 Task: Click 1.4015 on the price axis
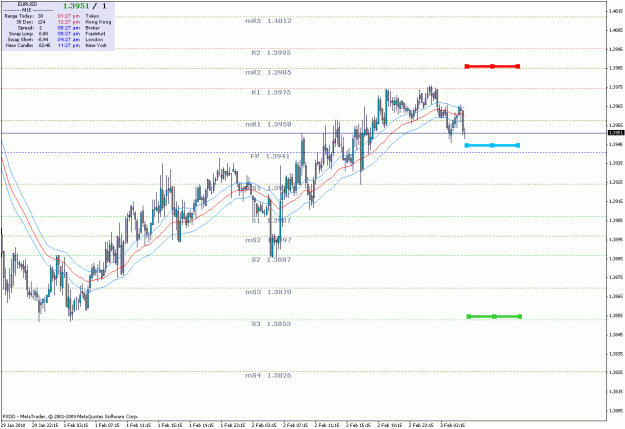pos(616,11)
